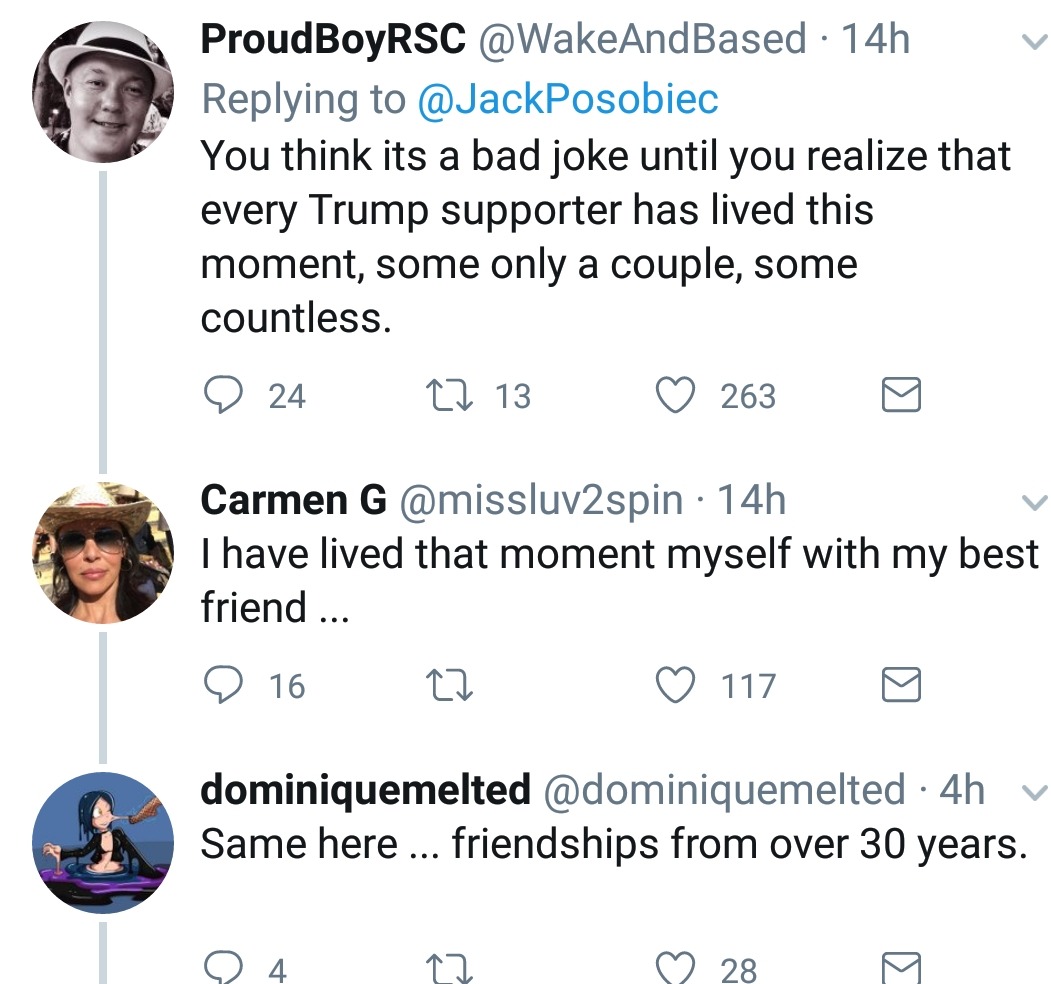Expand Carmen G tweet options chevron
Image resolution: width=1051 pixels, height=984 pixels.
pos(1029,503)
